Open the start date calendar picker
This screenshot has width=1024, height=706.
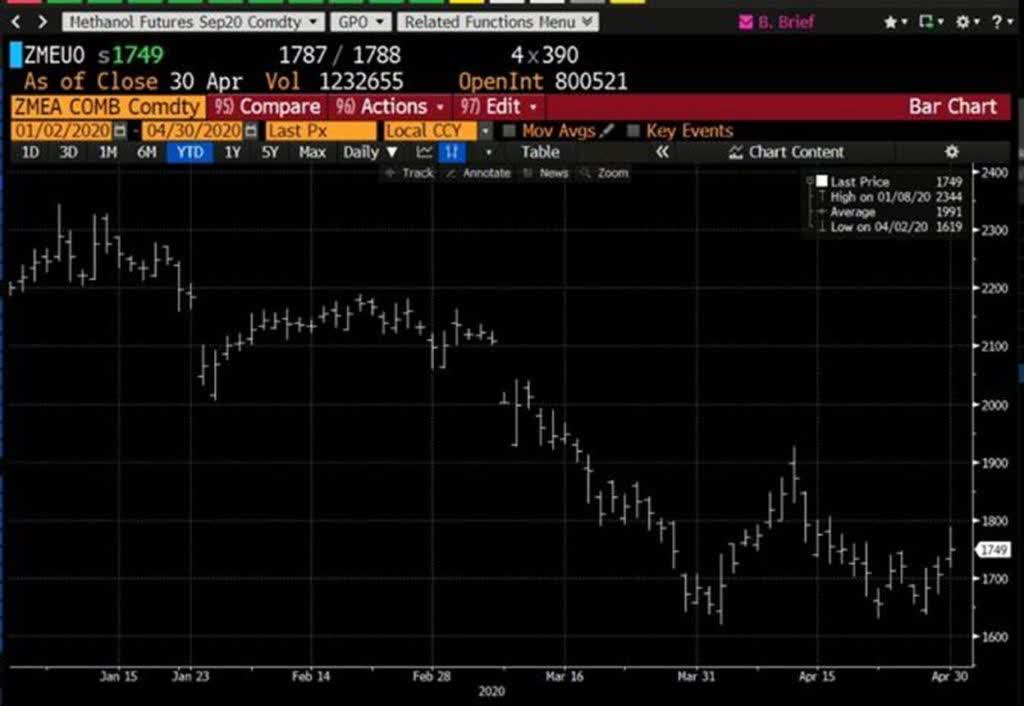[120, 131]
